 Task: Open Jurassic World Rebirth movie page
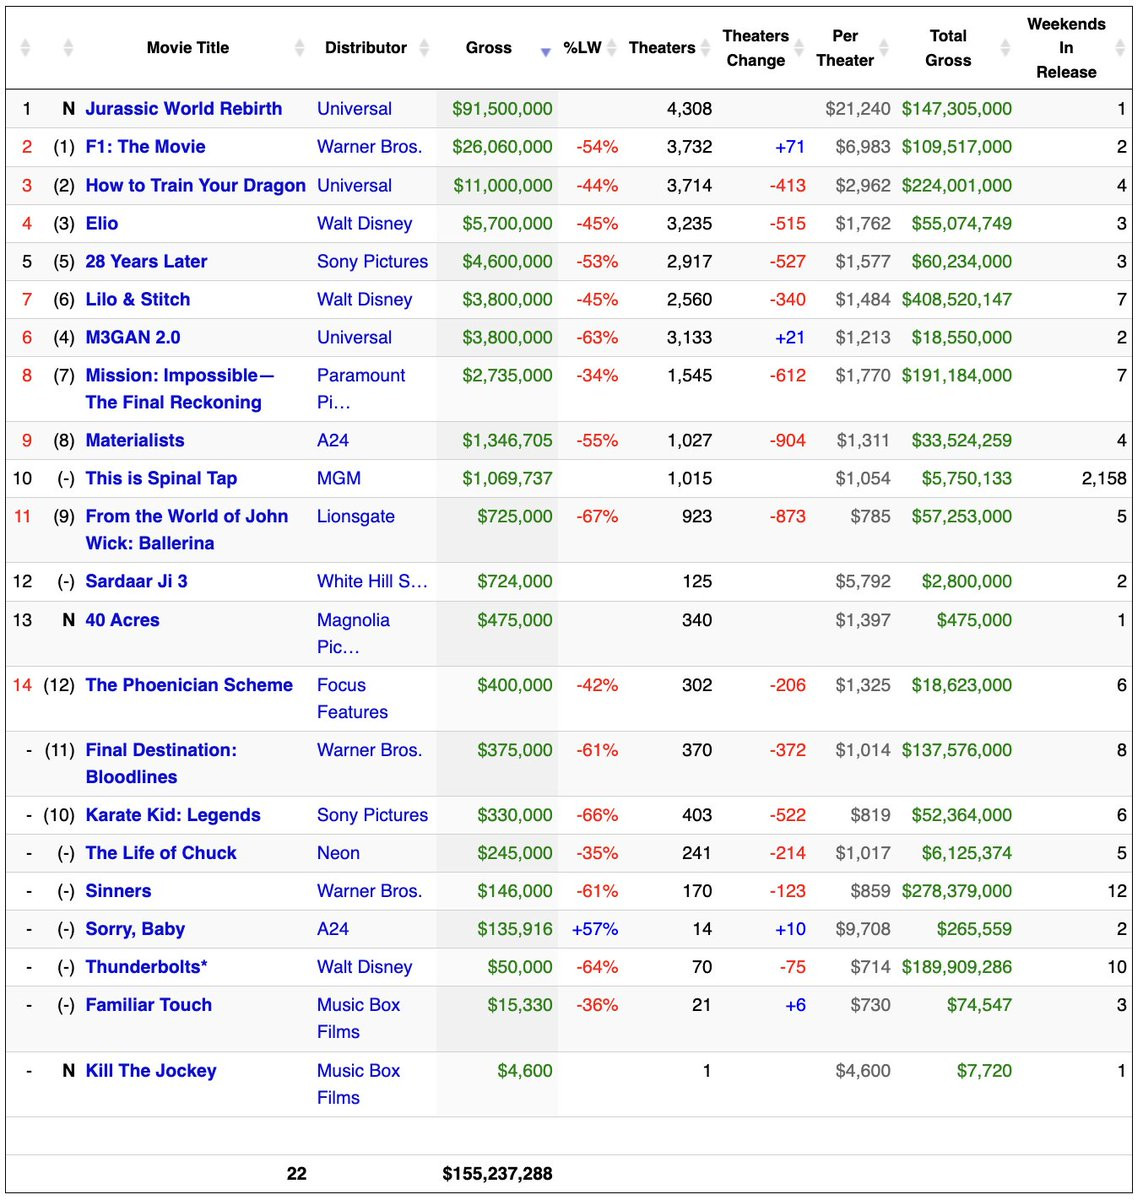(x=184, y=109)
